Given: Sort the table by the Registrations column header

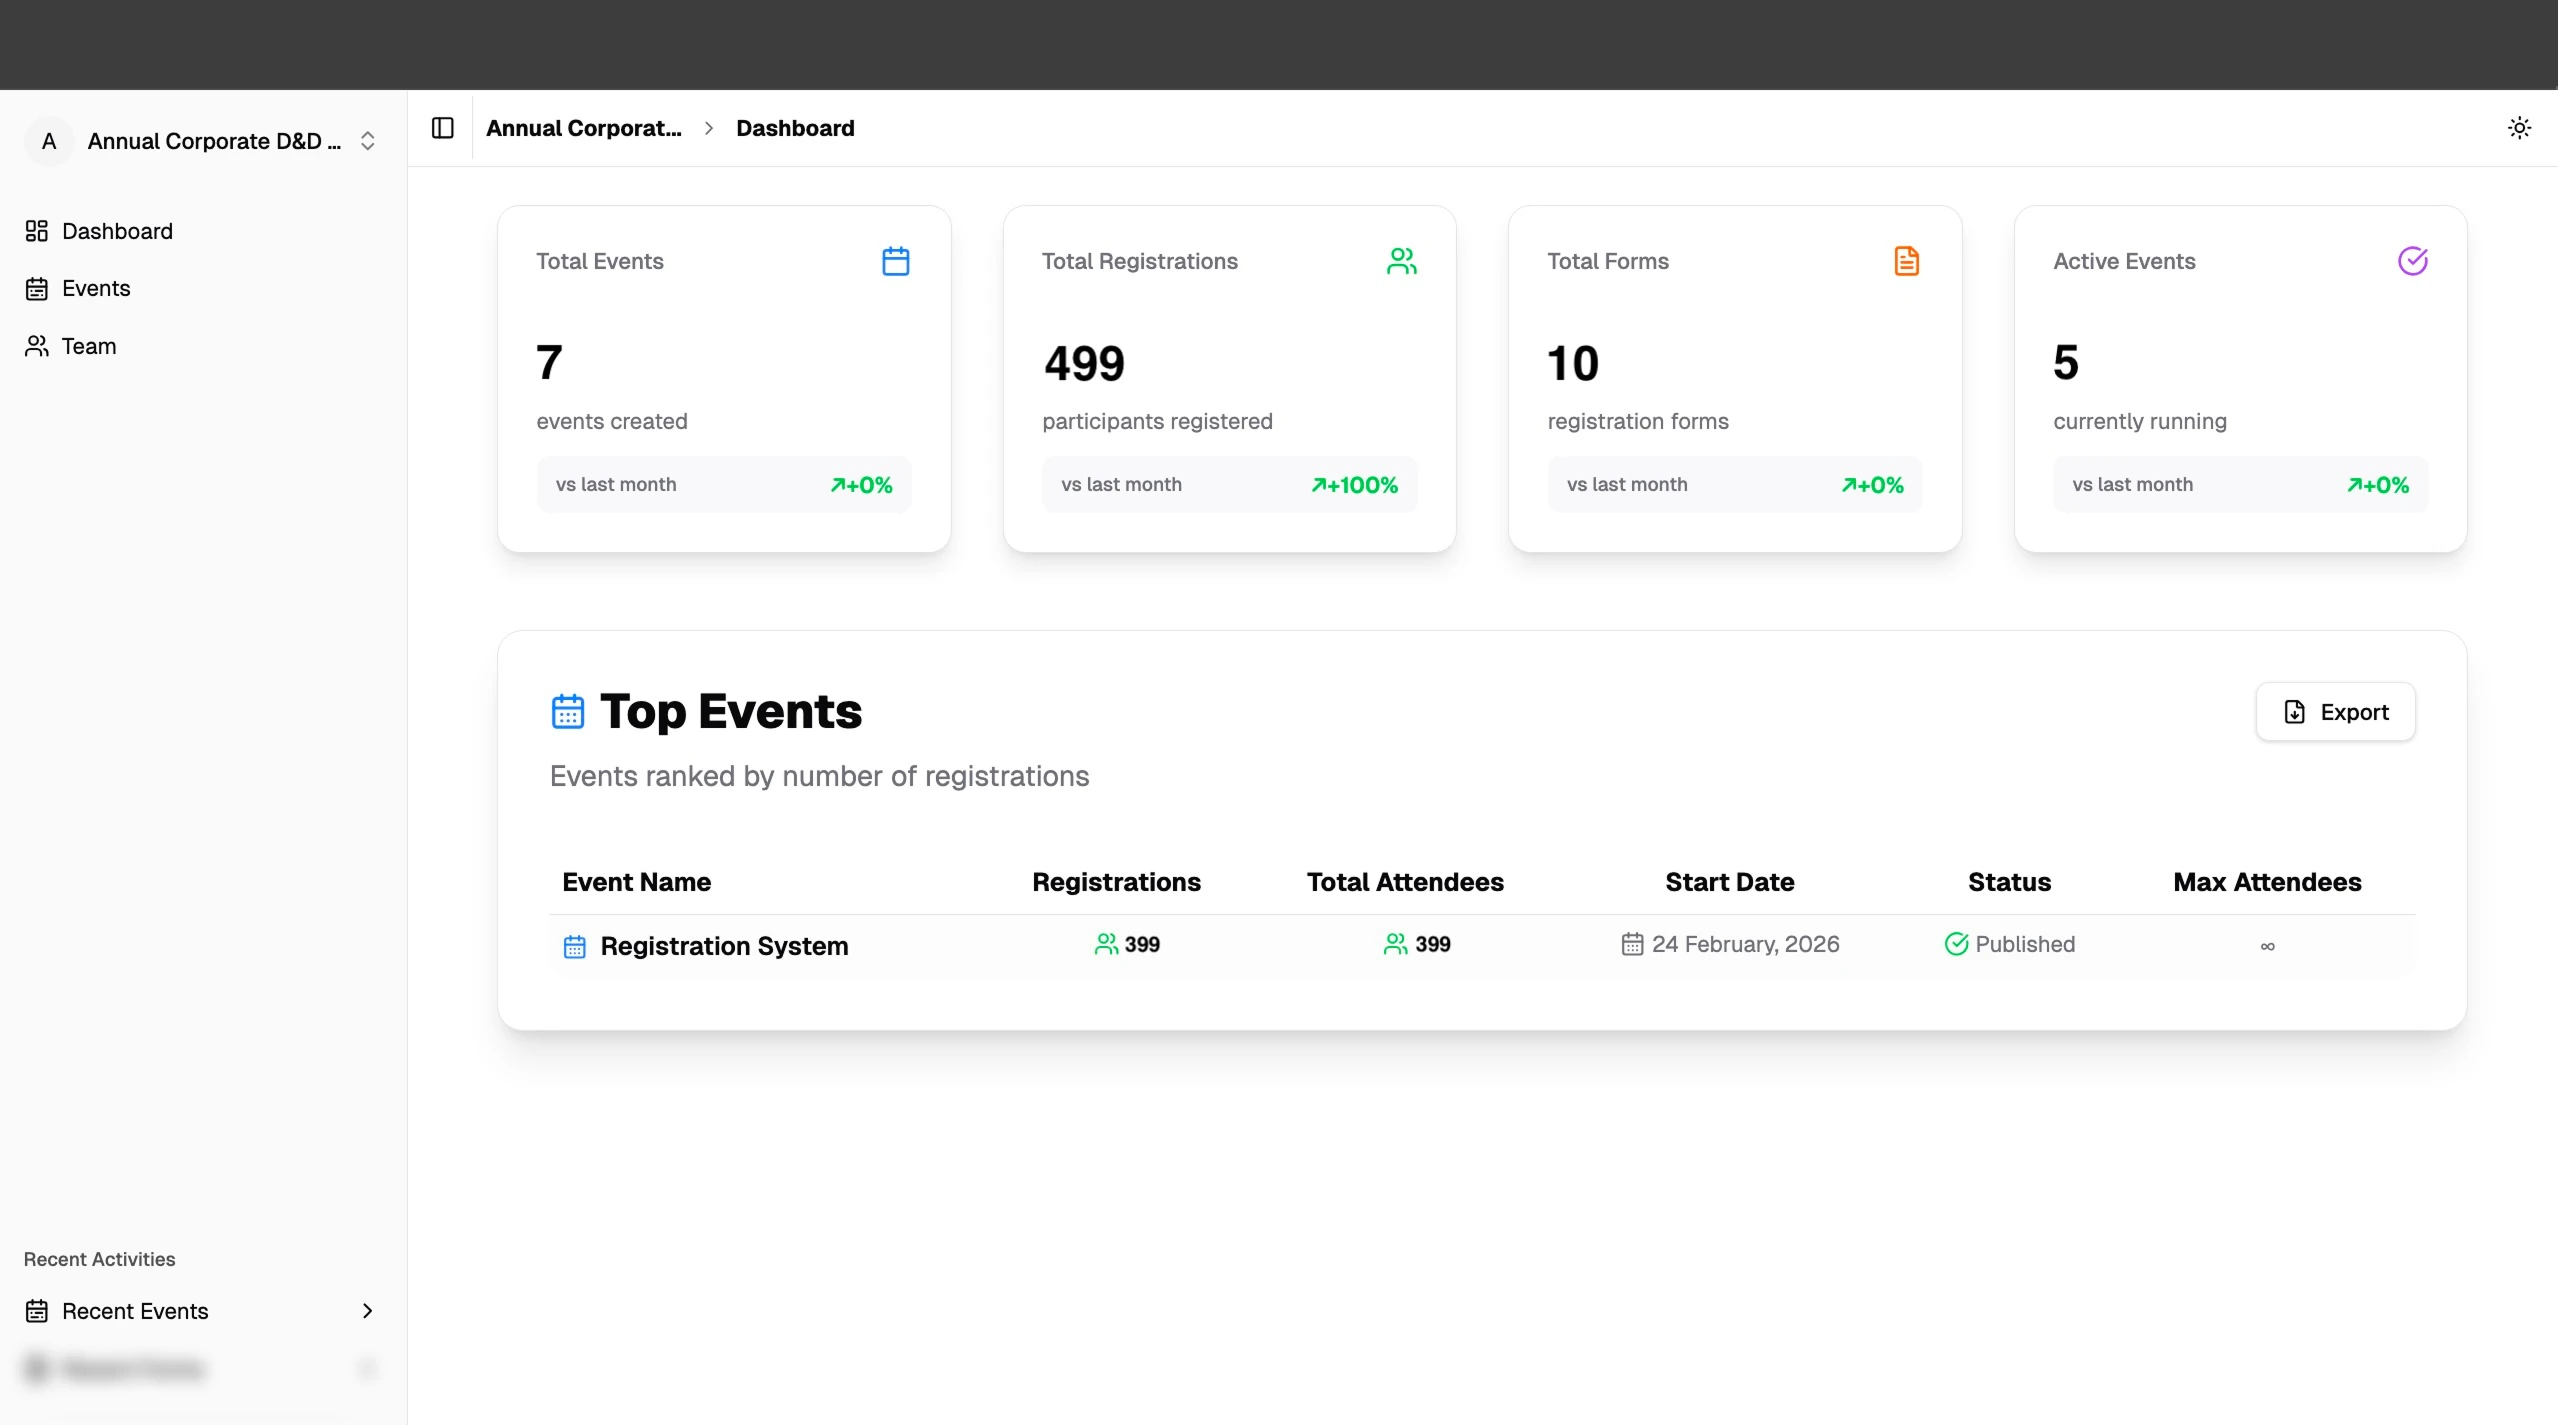Looking at the screenshot, I should [1115, 882].
